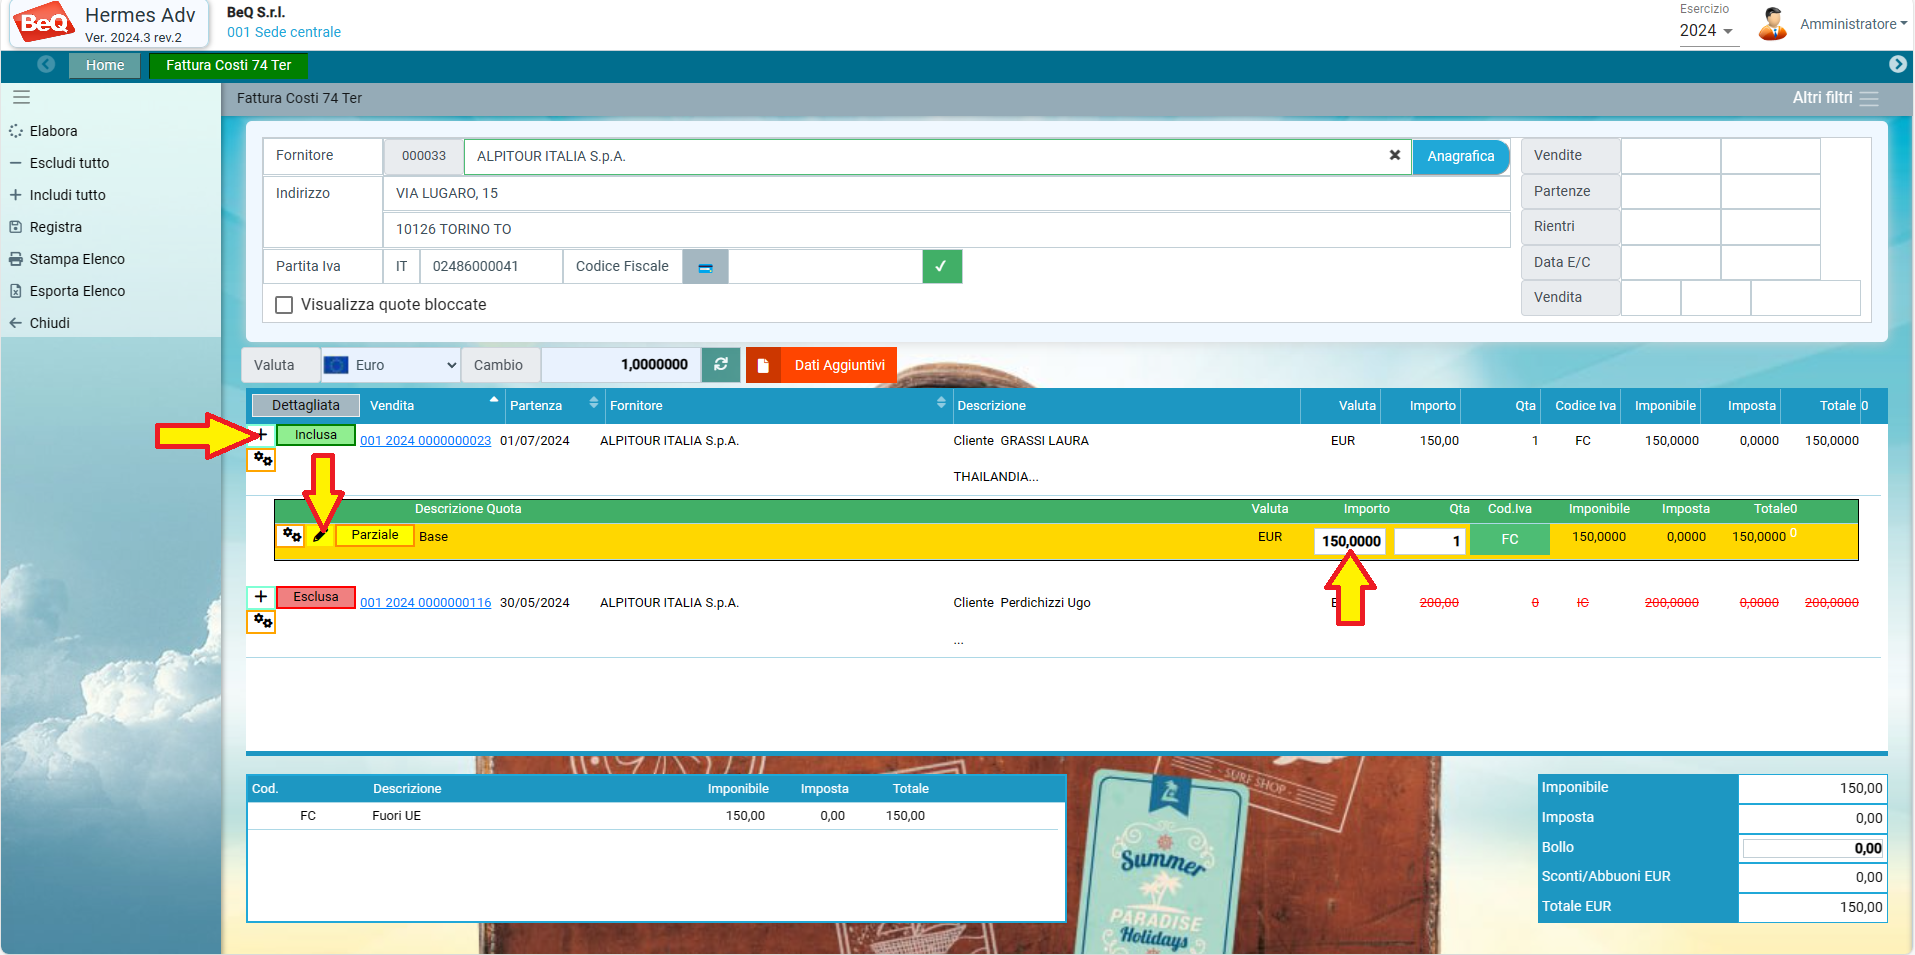Click the Qta field on Base row
This screenshot has width=1915, height=955.
[1430, 541]
